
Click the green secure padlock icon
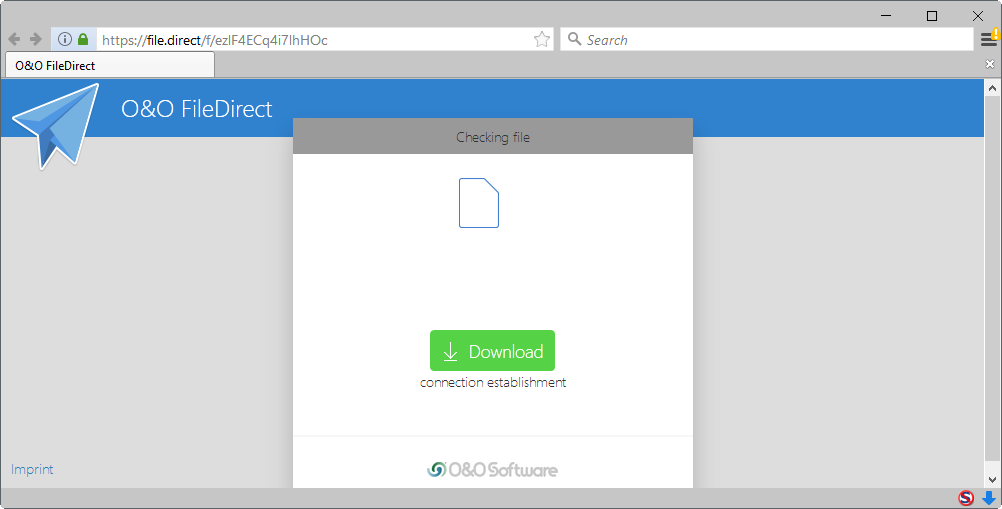coord(83,40)
